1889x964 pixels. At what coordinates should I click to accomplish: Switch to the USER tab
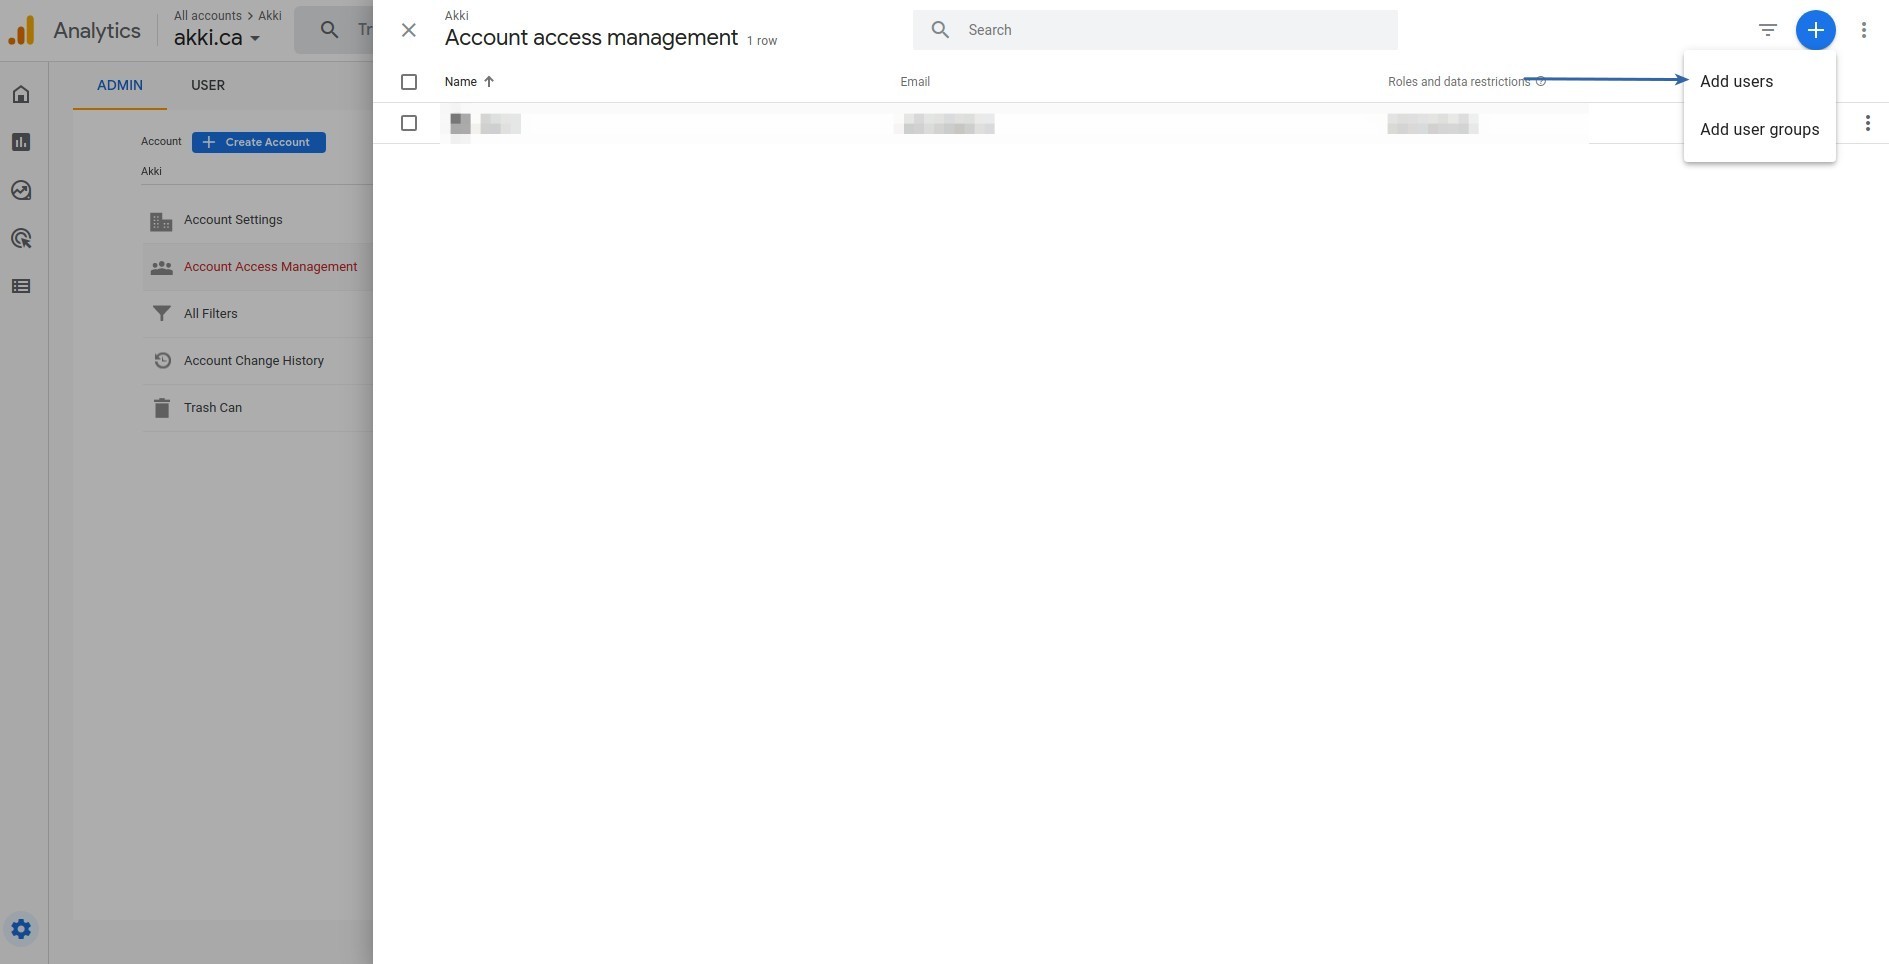coord(208,85)
